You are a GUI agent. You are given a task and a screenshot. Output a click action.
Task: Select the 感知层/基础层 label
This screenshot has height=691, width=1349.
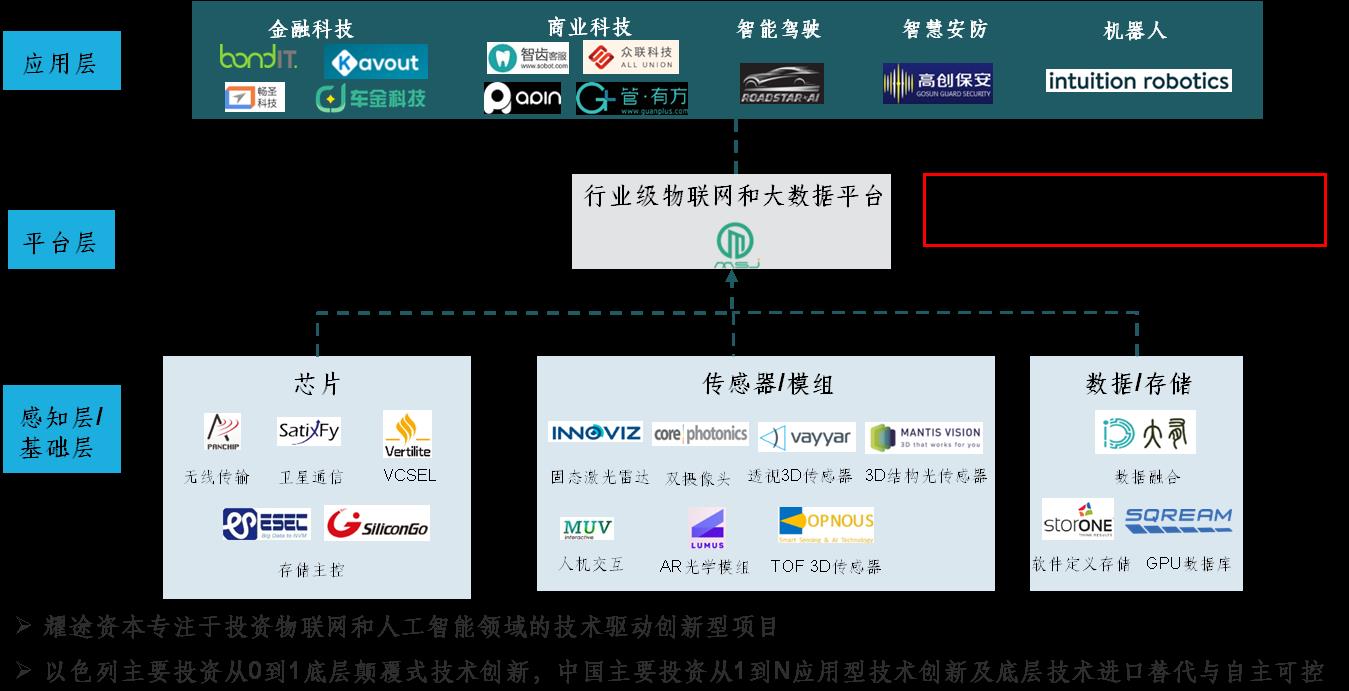point(61,428)
